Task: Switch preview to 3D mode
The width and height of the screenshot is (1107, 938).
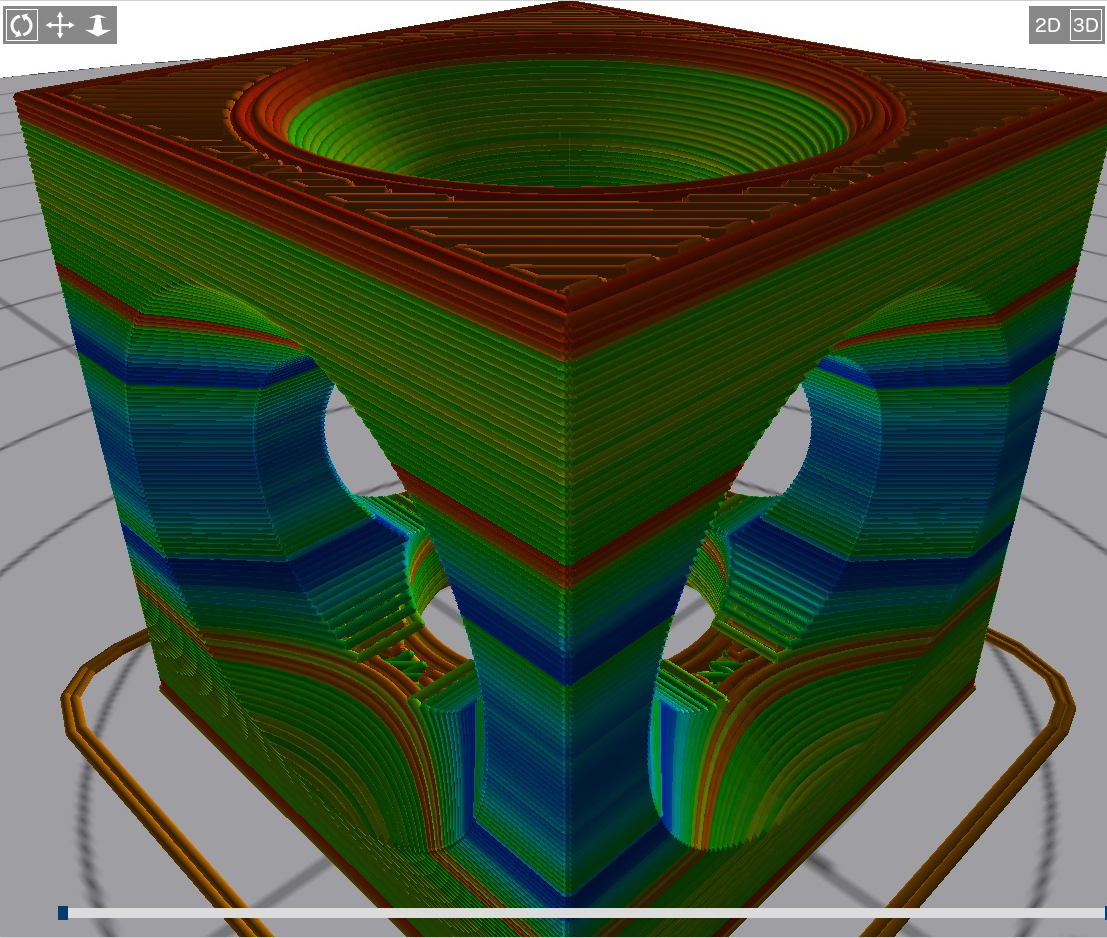Action: point(1084,26)
